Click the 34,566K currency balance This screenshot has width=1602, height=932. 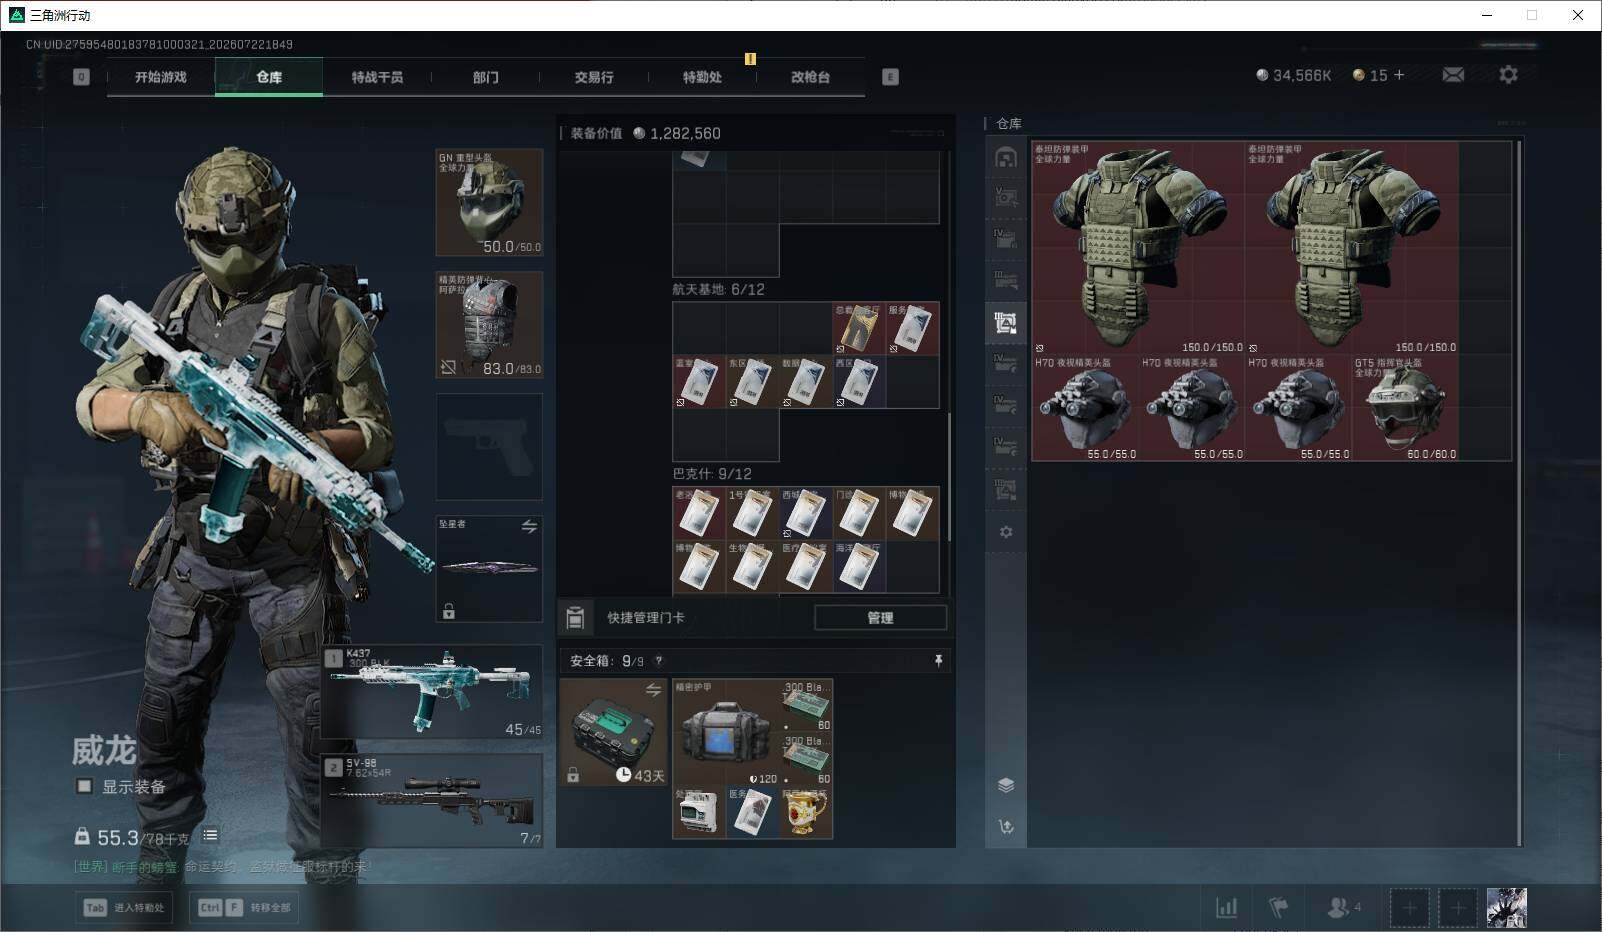pyautogui.click(x=1293, y=75)
